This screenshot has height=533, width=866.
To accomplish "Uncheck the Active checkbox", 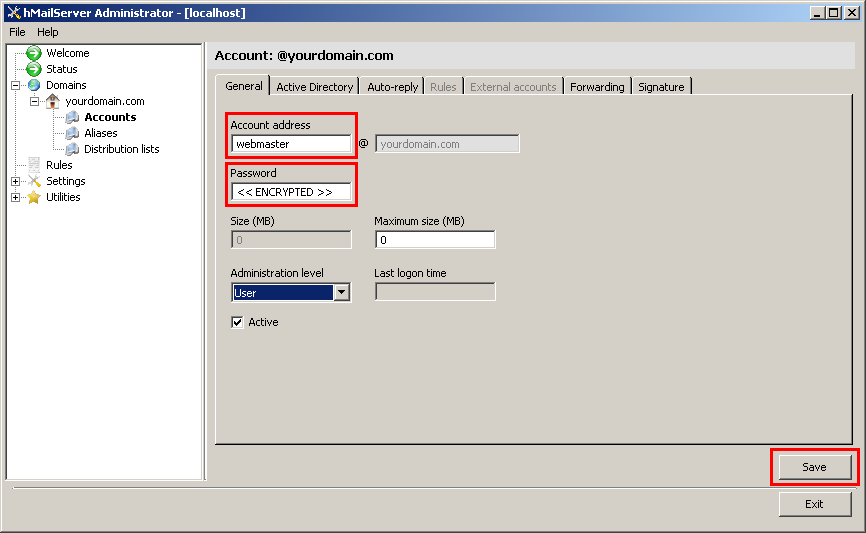I will [237, 323].
